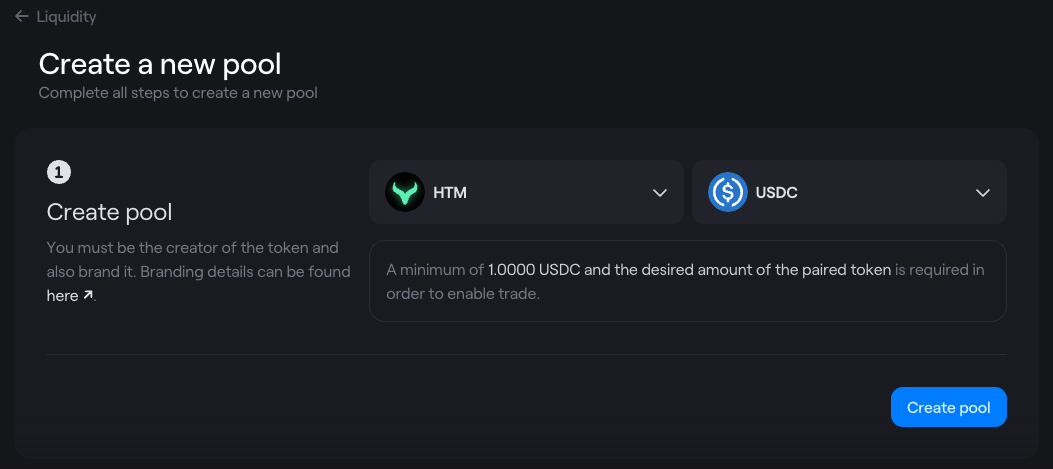Click the HTM token logo

(404, 192)
